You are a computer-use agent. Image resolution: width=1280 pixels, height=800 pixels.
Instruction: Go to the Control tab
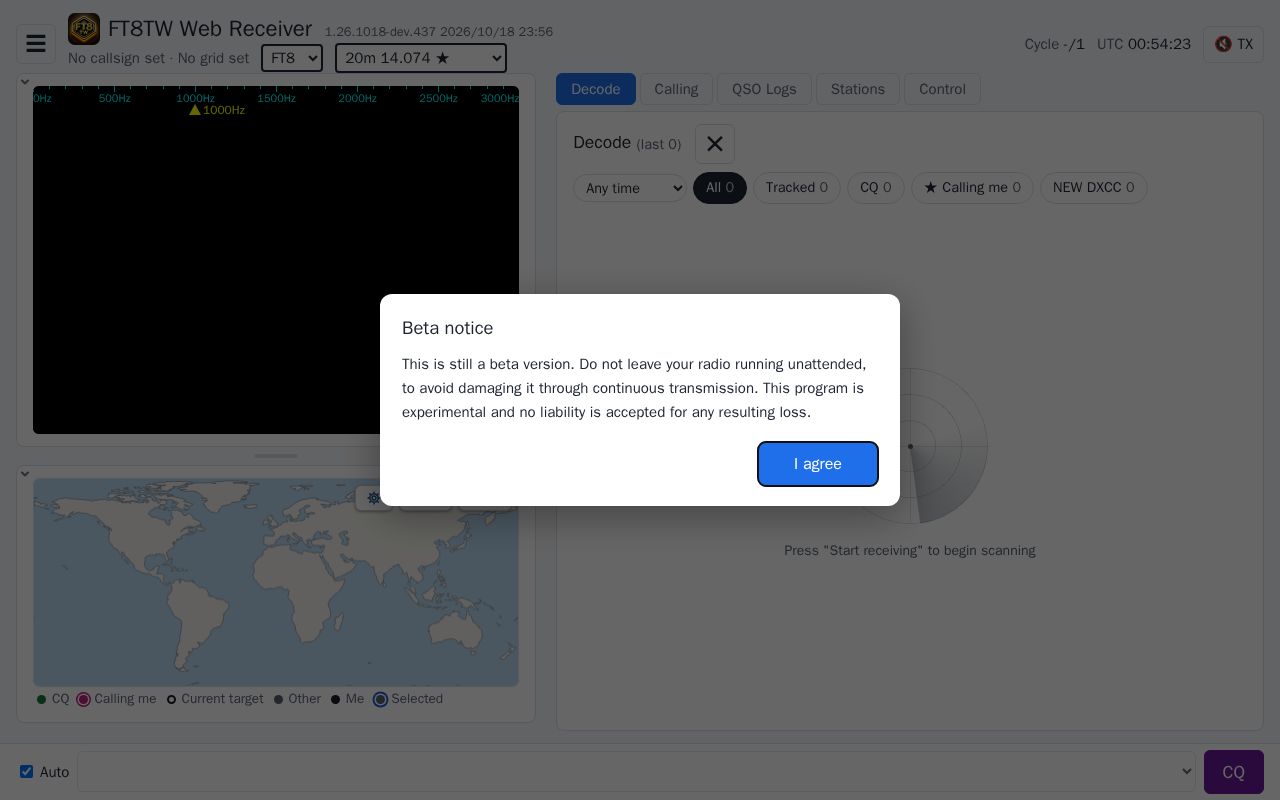[x=942, y=89]
